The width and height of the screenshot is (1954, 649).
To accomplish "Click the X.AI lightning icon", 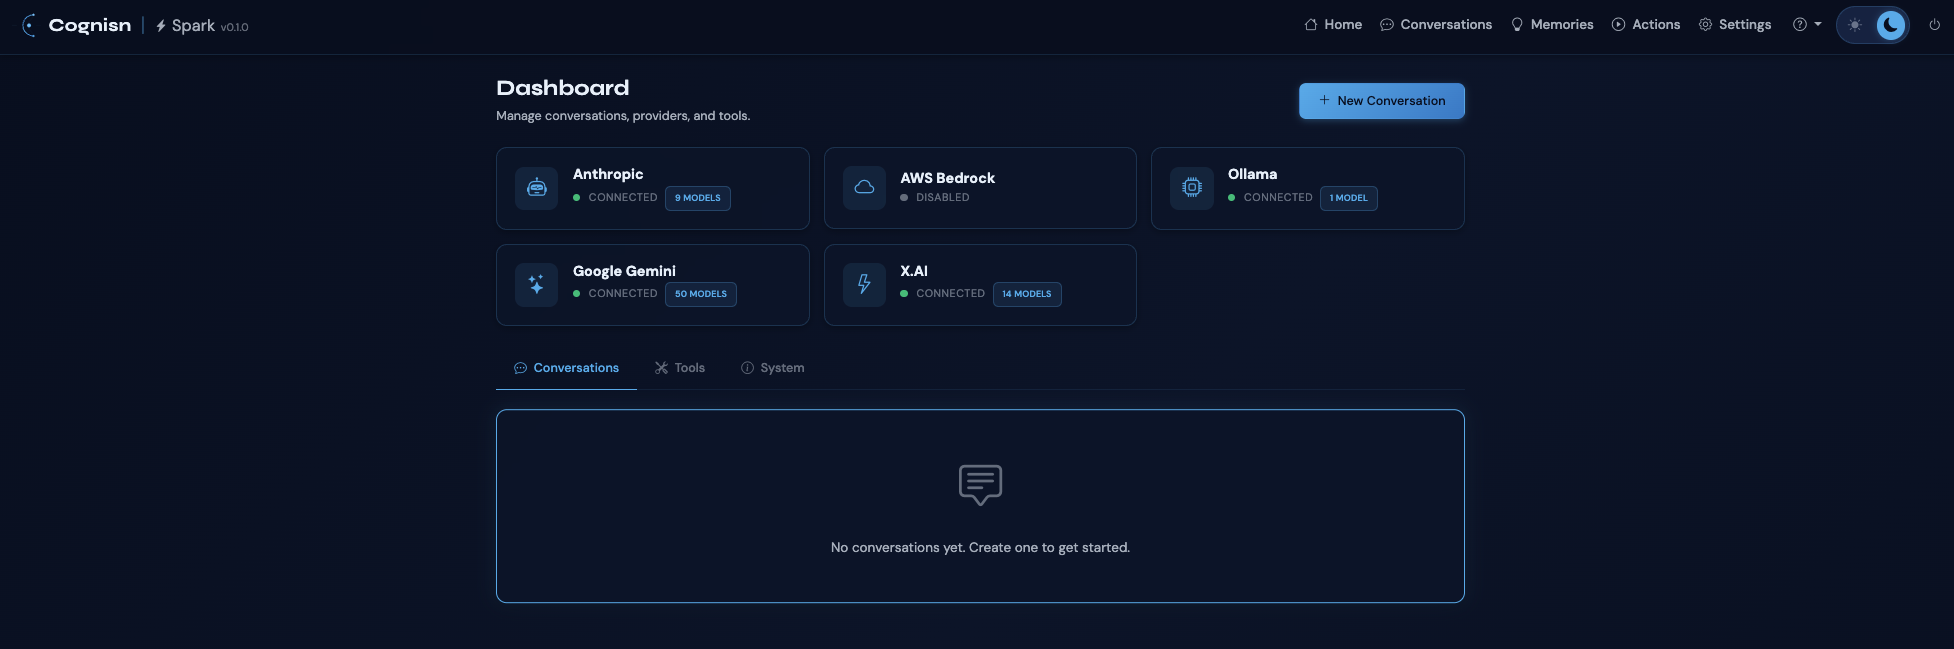I will coord(865,285).
